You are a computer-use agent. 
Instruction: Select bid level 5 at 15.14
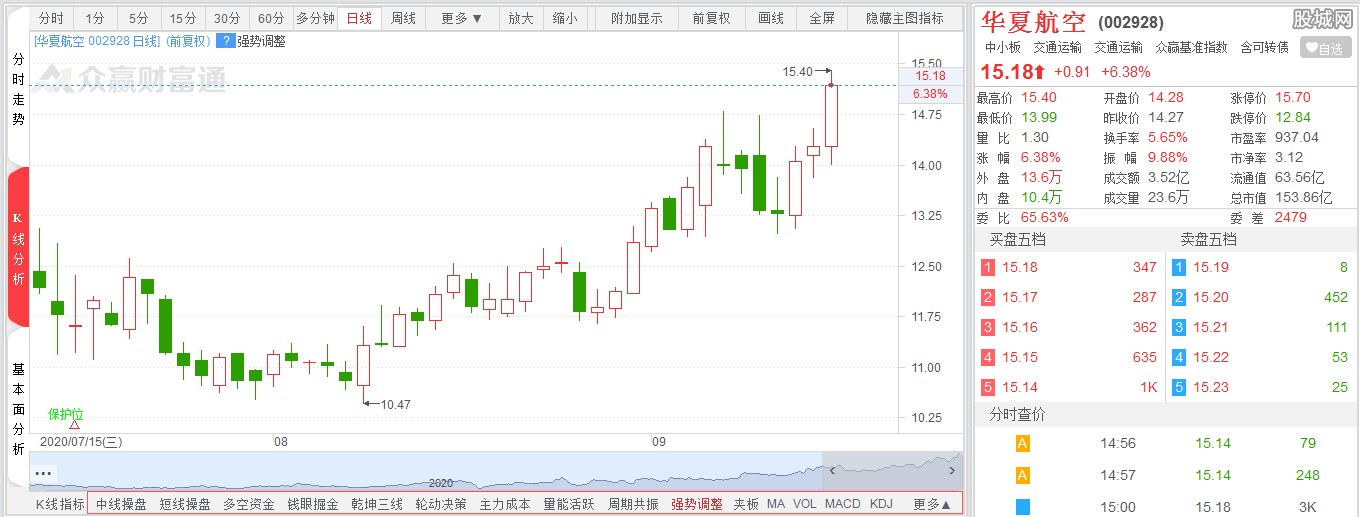tap(1070, 387)
